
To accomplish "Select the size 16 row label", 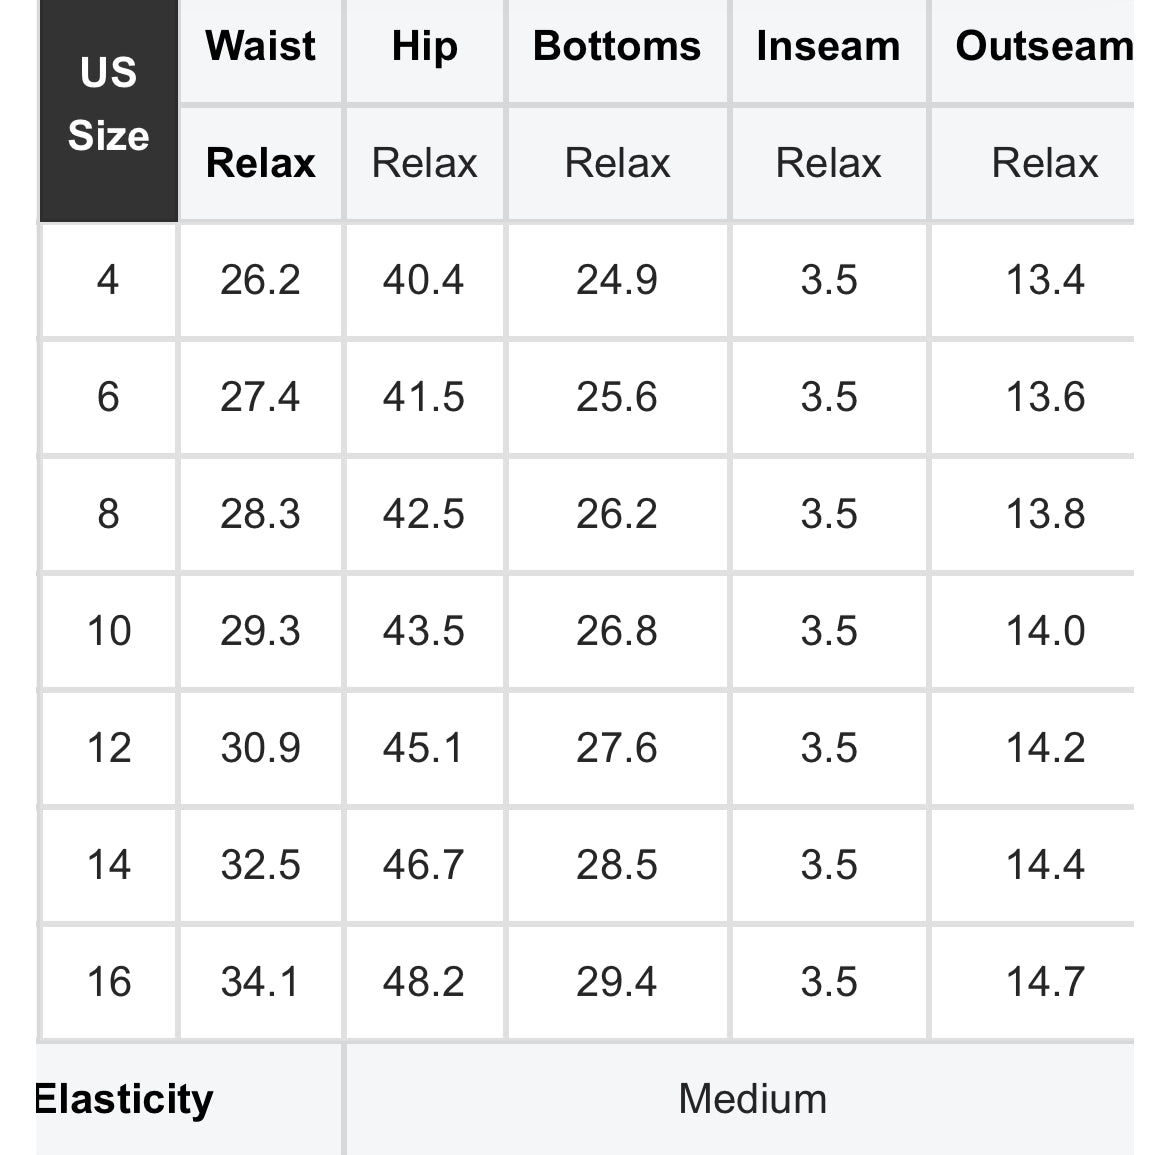I will [108, 982].
